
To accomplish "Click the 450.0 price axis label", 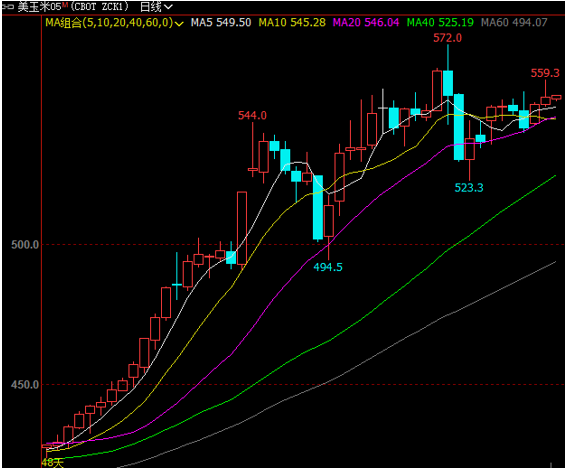I will (x=25, y=385).
